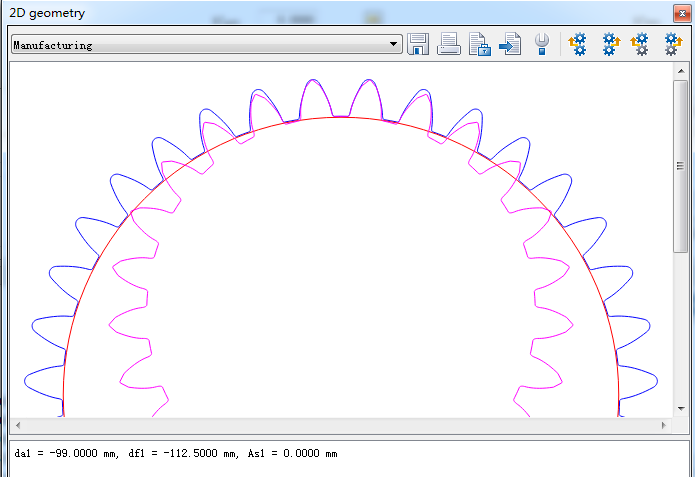Open the wrench settings tool
This screenshot has width=695, height=477.
[542, 44]
